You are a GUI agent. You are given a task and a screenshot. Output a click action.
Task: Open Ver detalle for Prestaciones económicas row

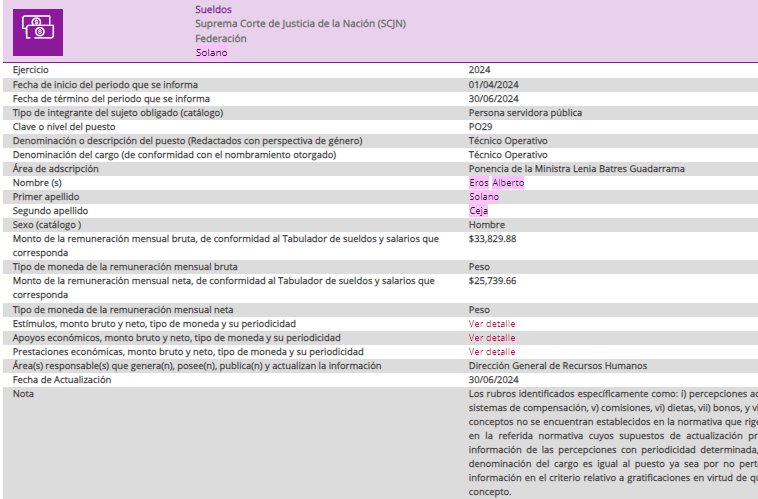(492, 352)
